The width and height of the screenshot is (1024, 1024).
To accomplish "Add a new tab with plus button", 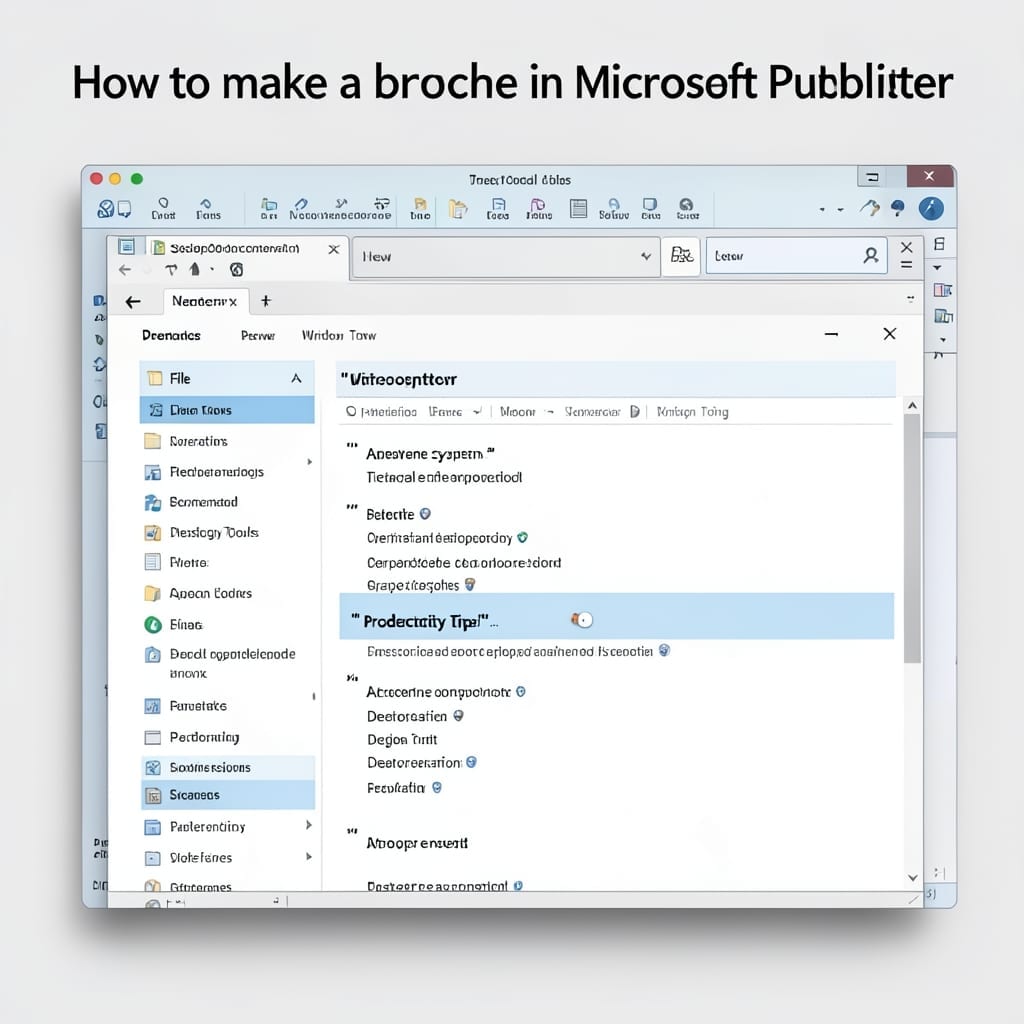I will click(x=266, y=300).
